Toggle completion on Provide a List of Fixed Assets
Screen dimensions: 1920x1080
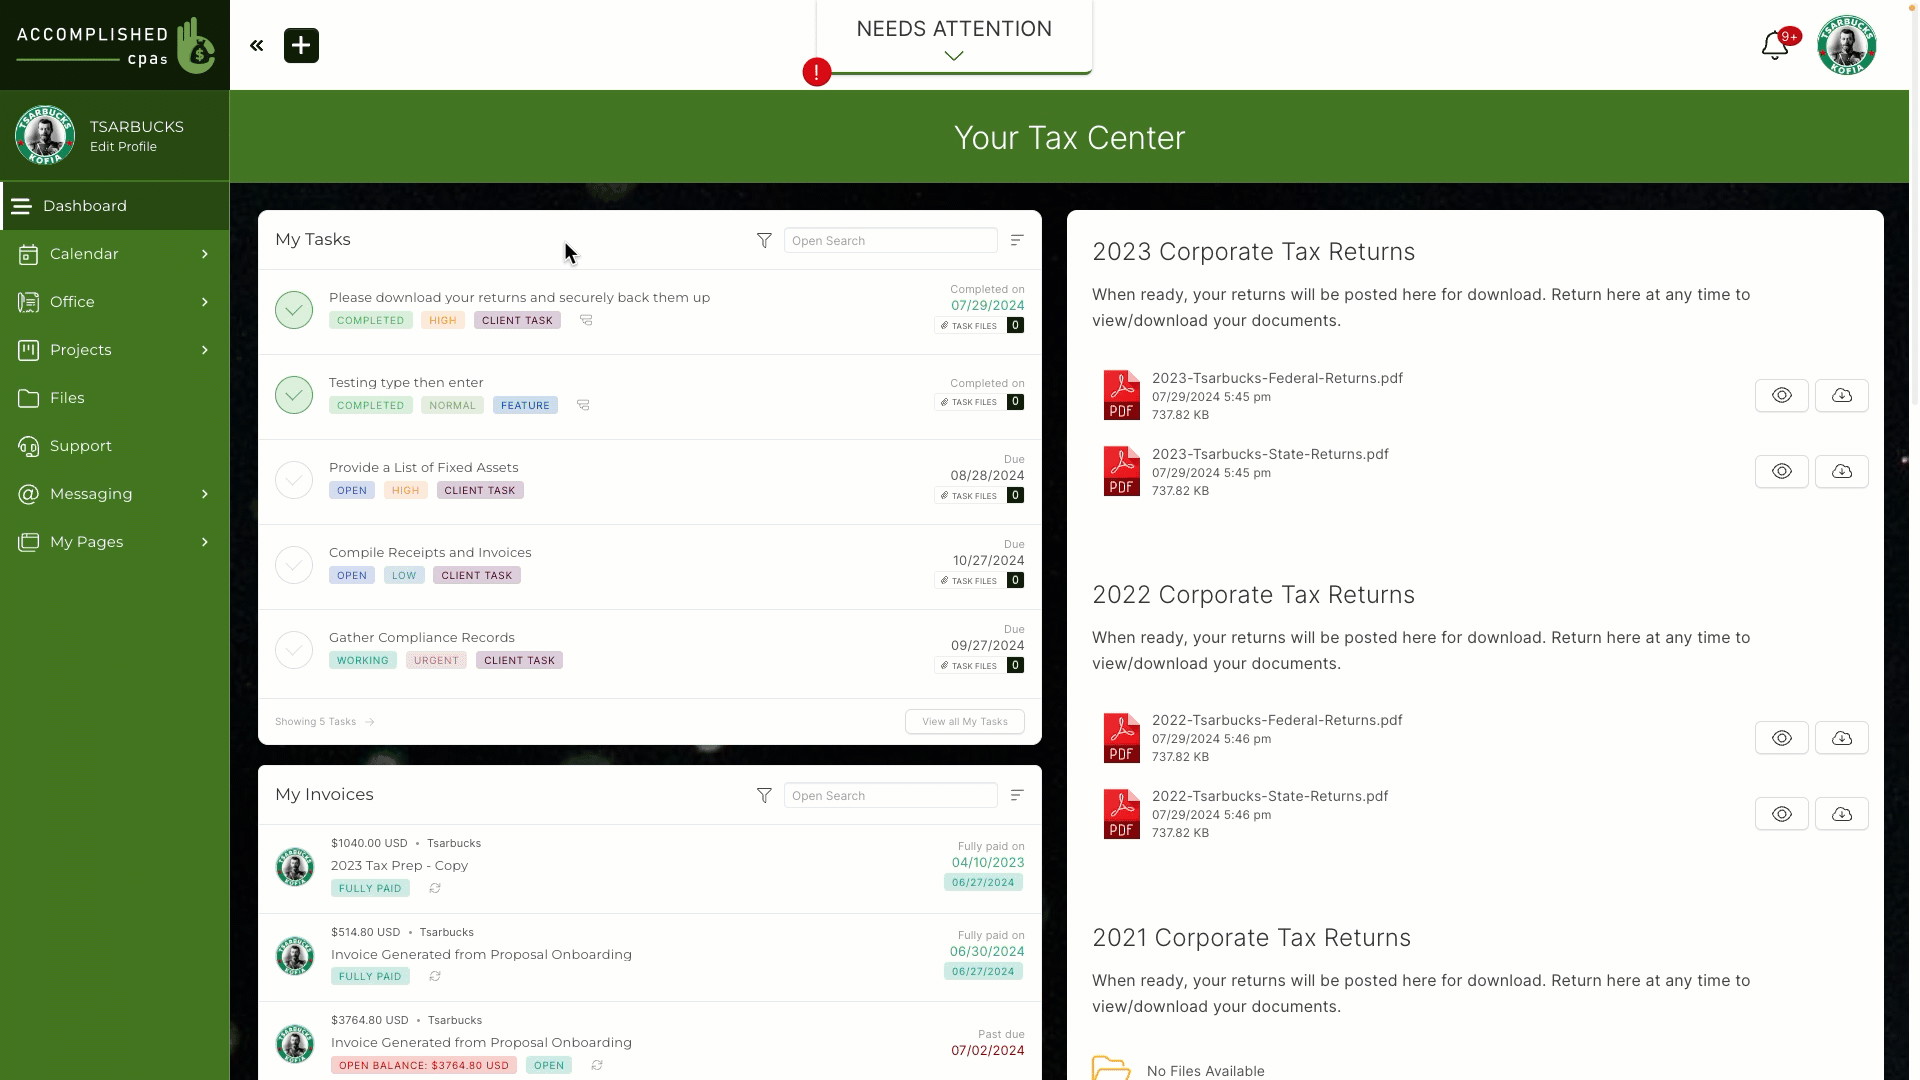[x=293, y=479]
